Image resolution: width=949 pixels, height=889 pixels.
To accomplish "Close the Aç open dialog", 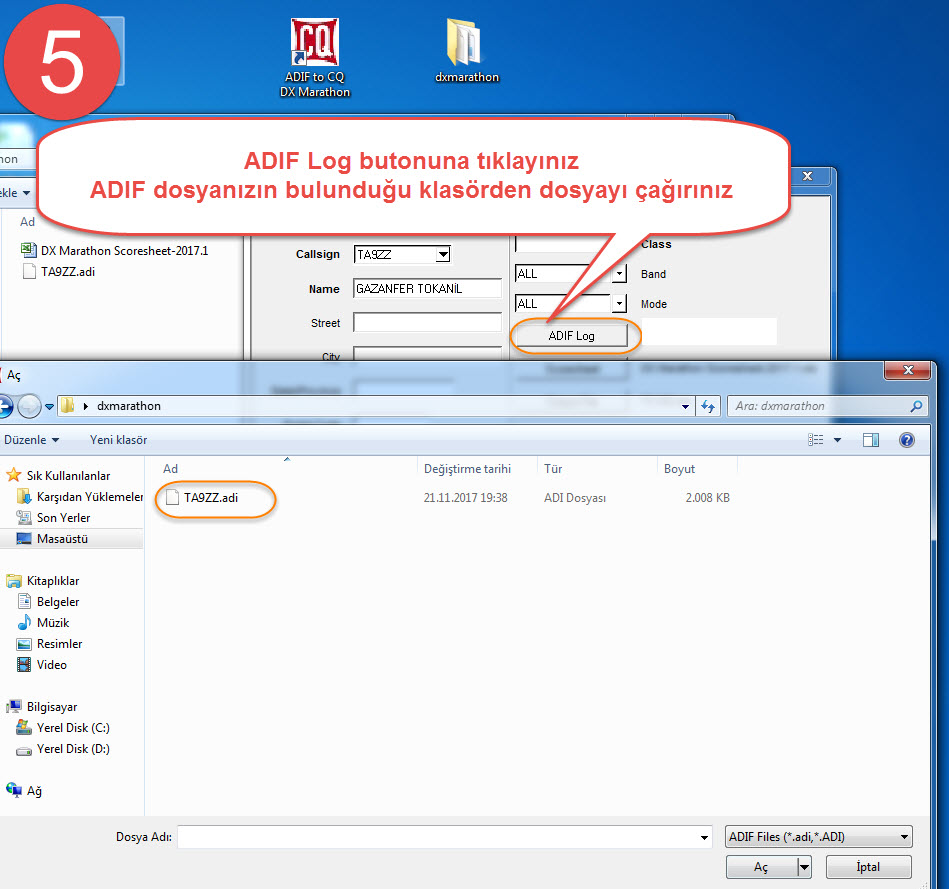I will (907, 370).
